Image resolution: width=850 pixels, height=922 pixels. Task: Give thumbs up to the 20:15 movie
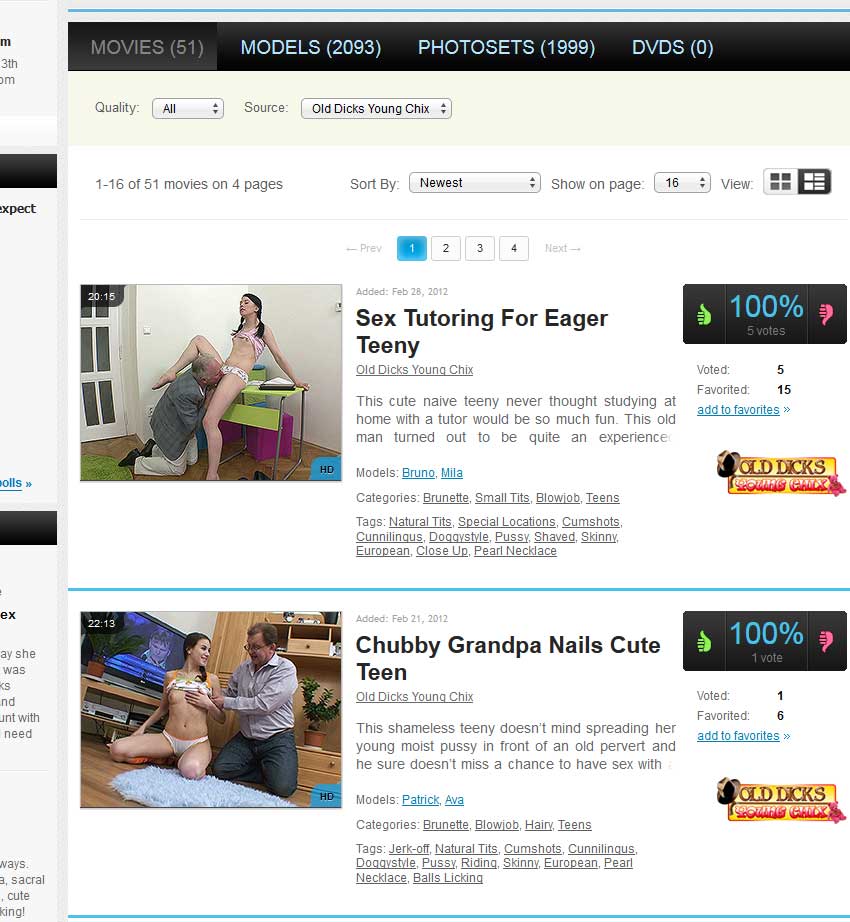coord(704,315)
